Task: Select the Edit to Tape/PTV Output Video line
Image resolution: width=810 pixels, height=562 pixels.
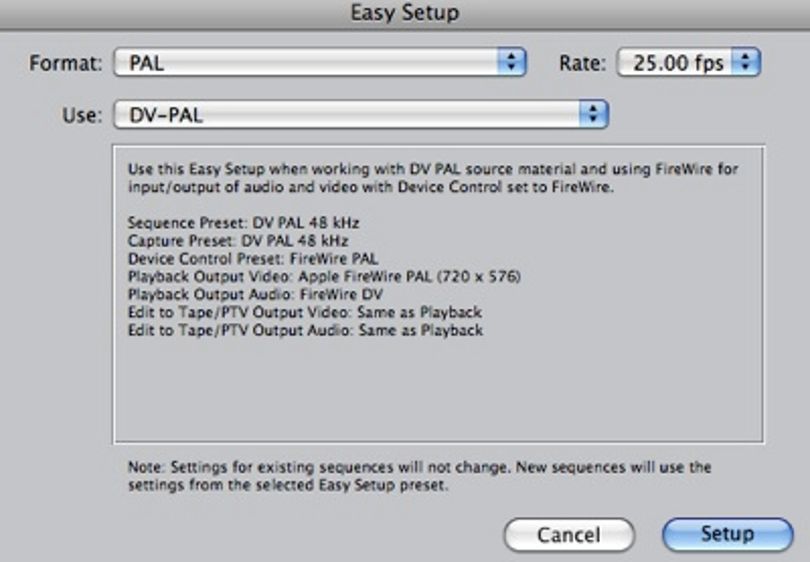Action: tap(305, 312)
